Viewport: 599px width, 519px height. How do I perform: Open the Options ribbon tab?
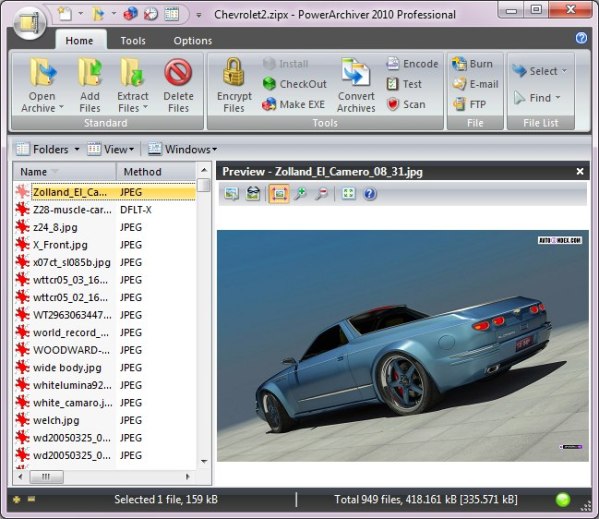pos(193,40)
